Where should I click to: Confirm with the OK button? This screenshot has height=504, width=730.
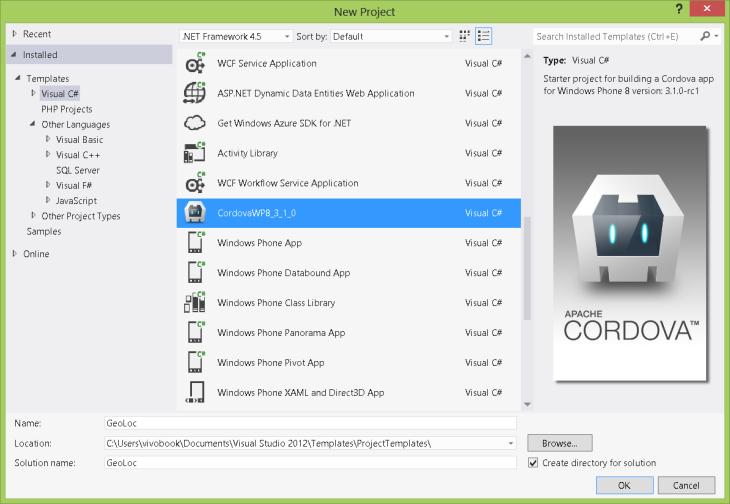[x=624, y=485]
